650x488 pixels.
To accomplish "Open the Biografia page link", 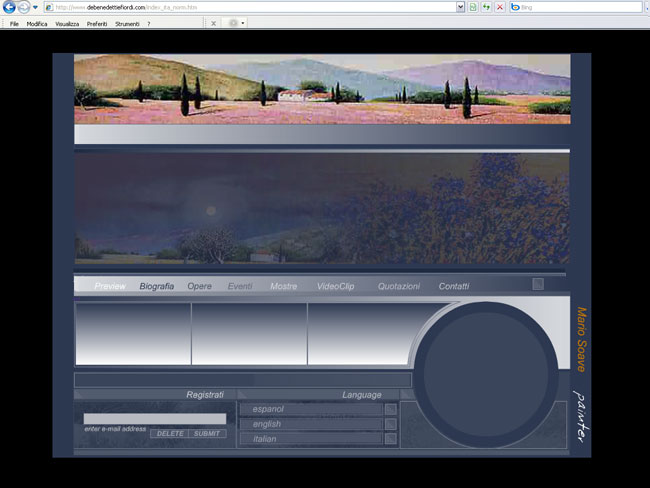I will coord(157,286).
